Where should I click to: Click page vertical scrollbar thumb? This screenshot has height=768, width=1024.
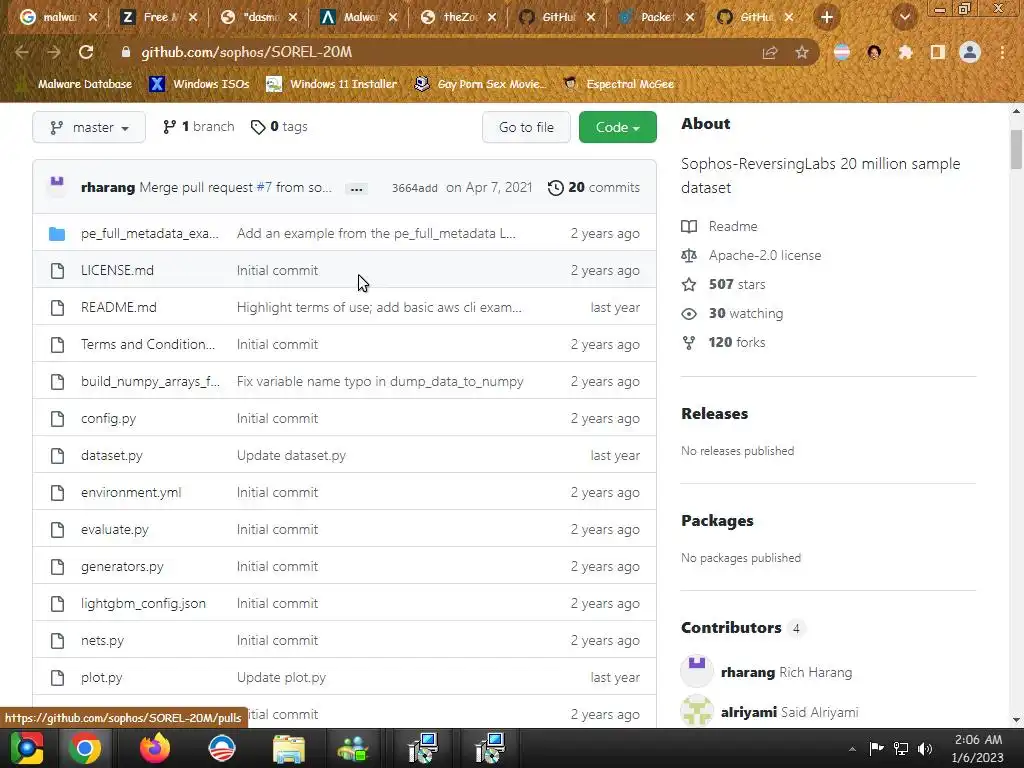[1016, 149]
